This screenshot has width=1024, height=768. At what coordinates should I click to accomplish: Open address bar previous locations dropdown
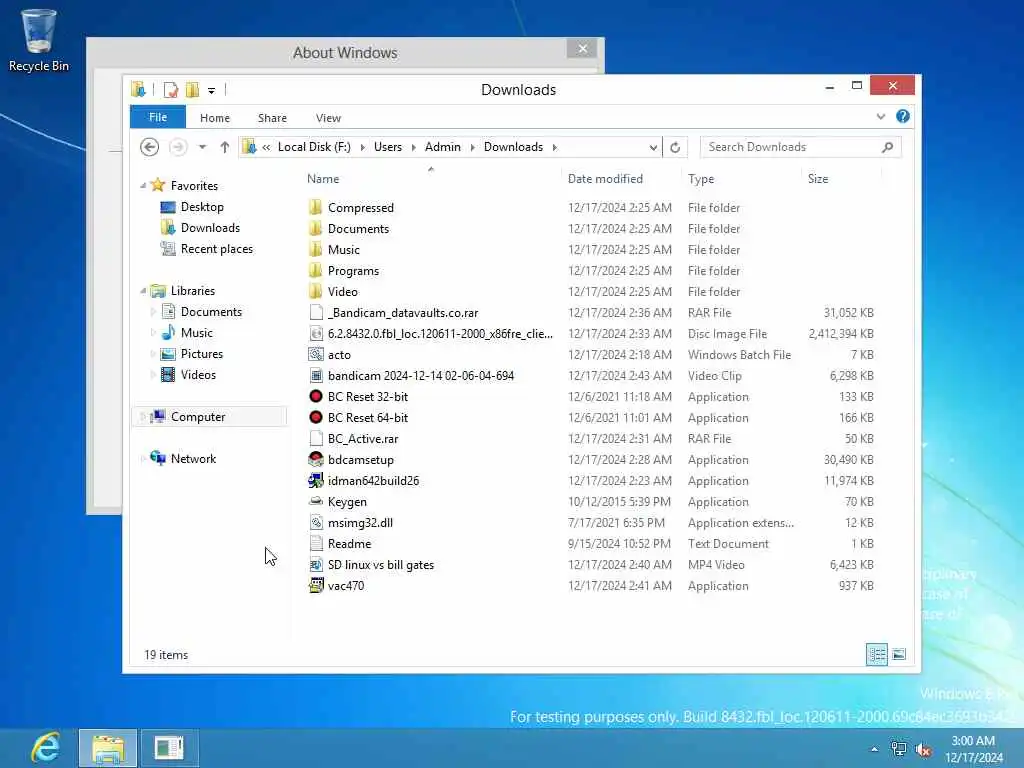(653, 147)
